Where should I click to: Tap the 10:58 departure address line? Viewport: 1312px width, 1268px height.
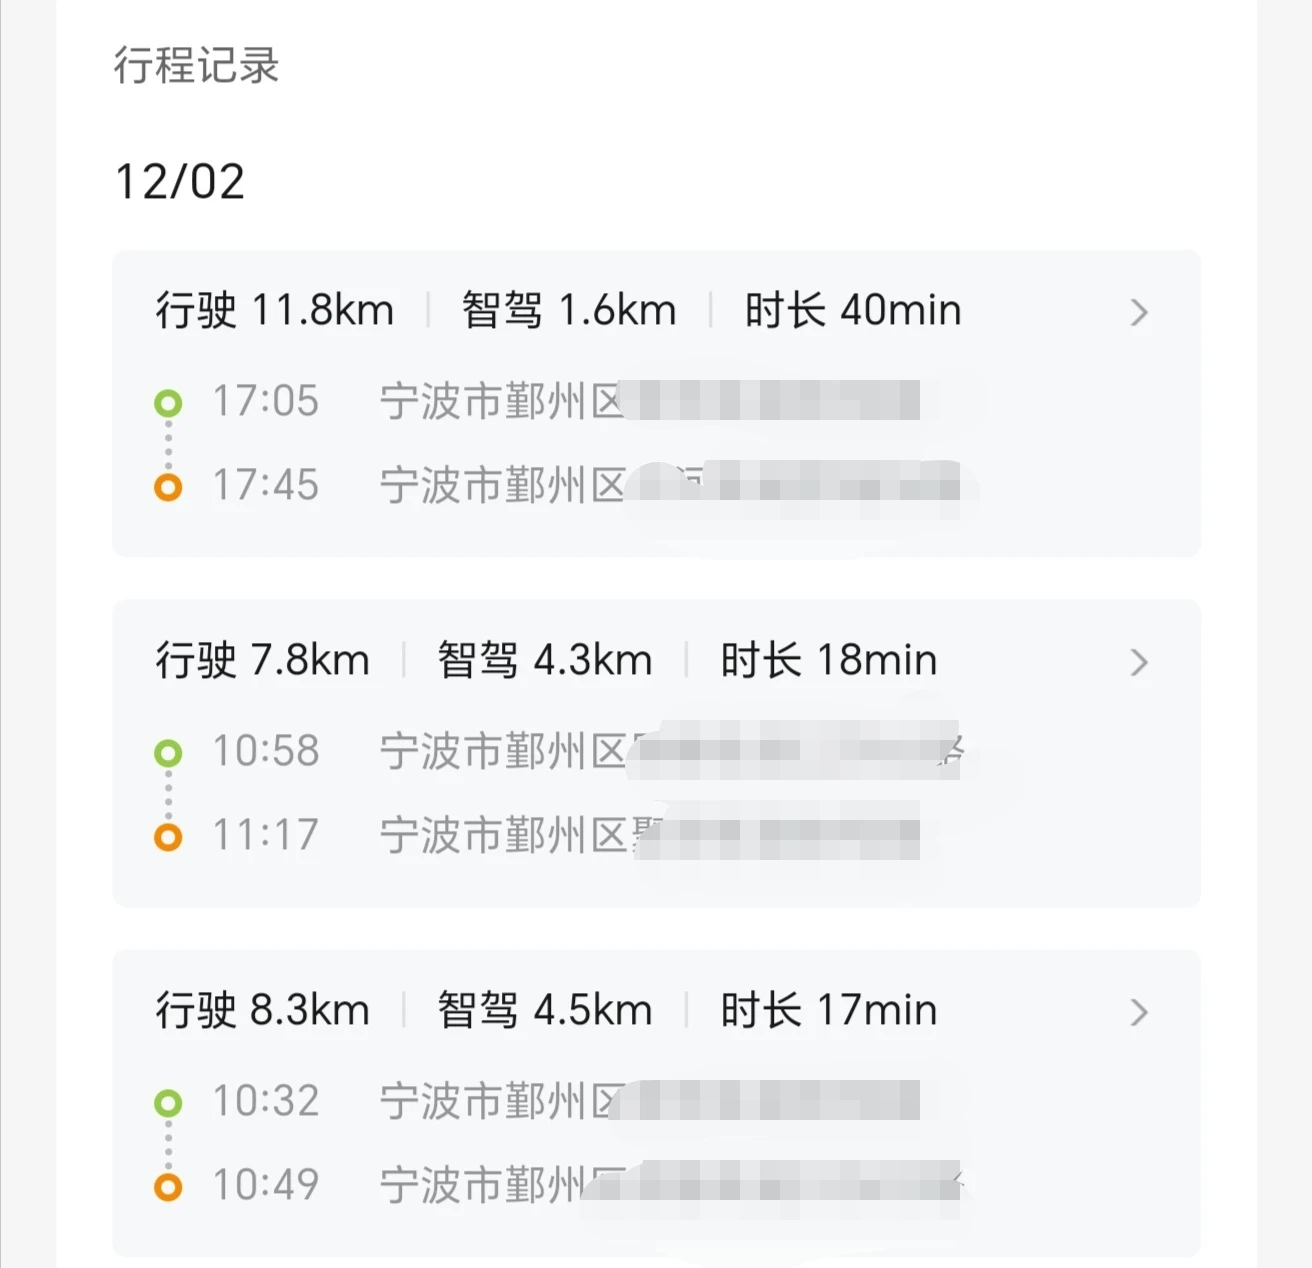(668, 752)
